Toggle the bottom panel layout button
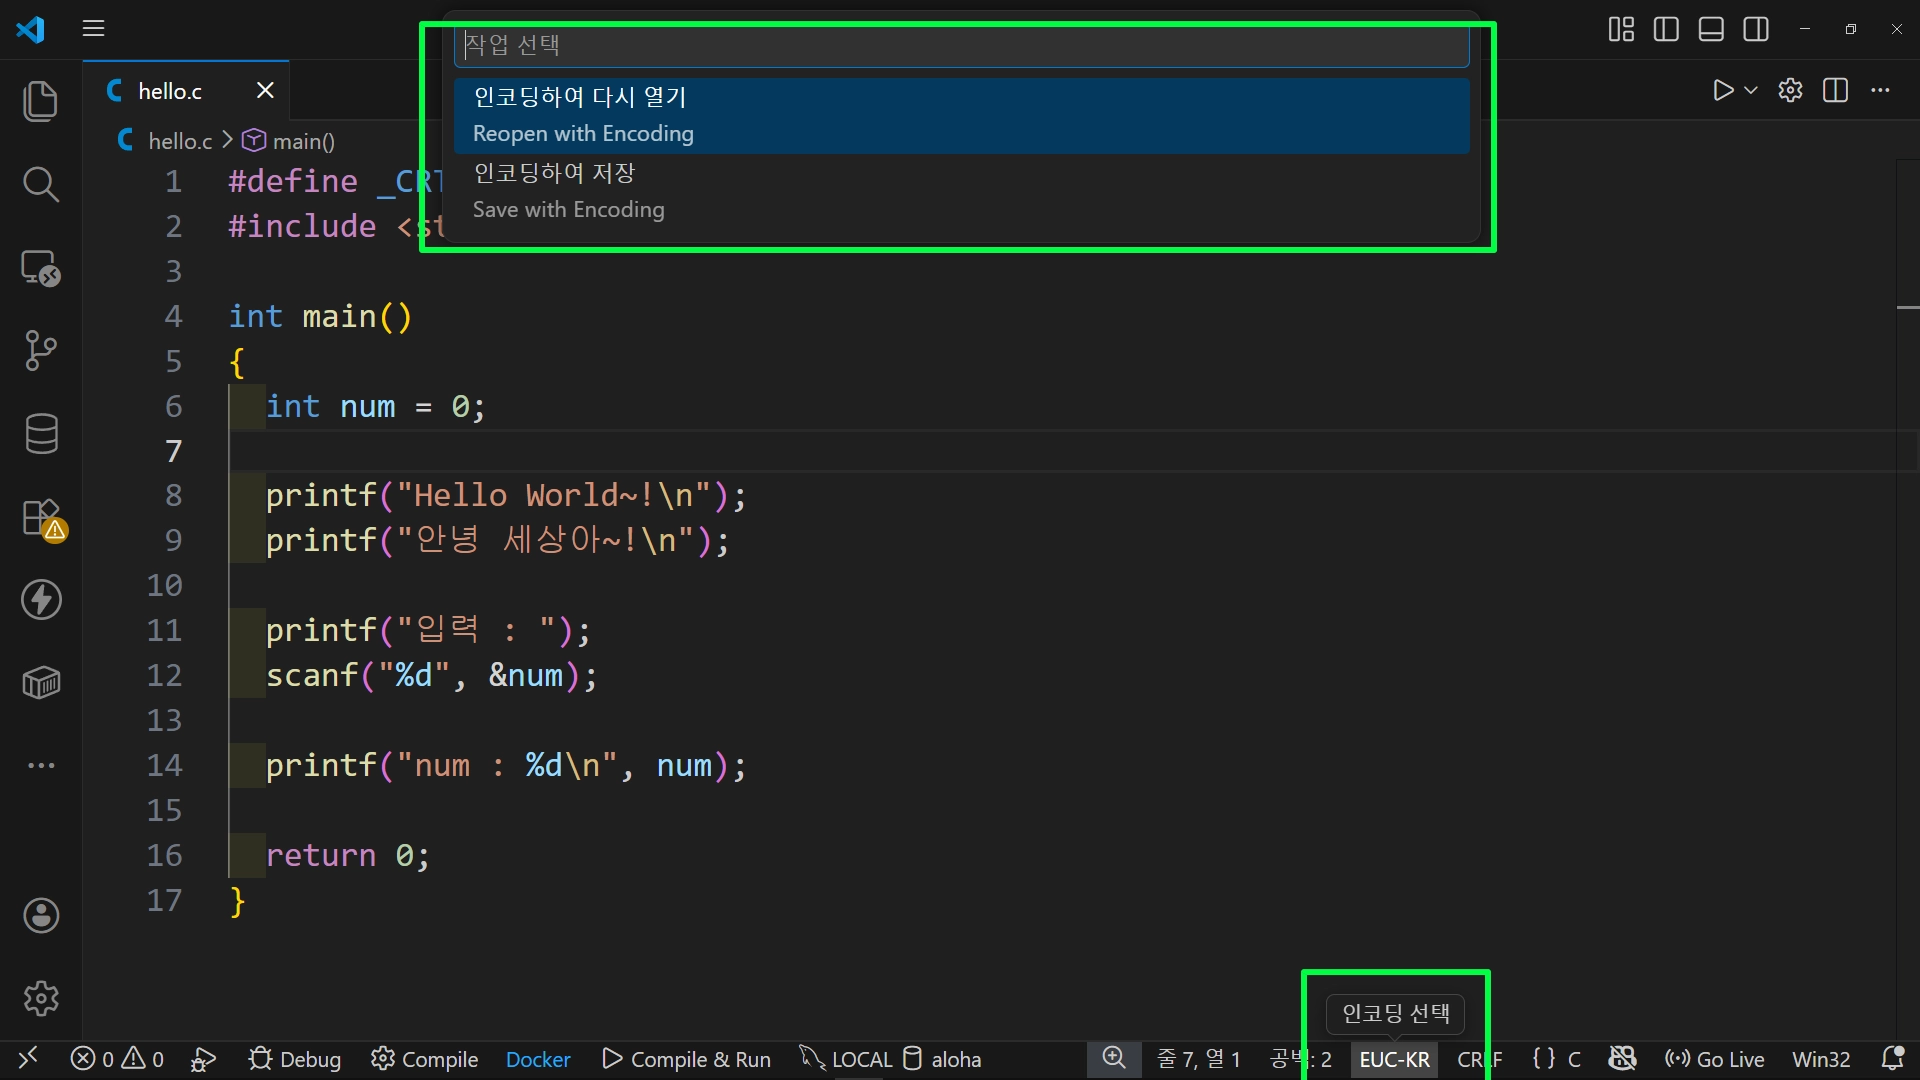1920x1080 pixels. (x=1711, y=29)
